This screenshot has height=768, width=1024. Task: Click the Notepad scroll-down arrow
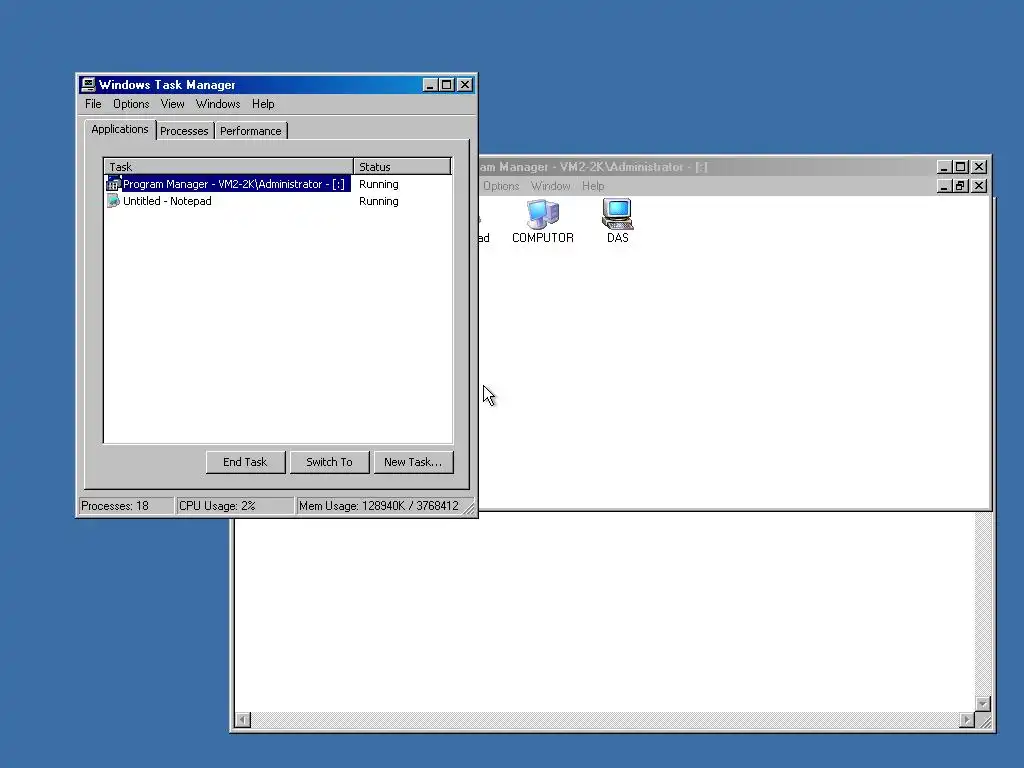tap(984, 704)
